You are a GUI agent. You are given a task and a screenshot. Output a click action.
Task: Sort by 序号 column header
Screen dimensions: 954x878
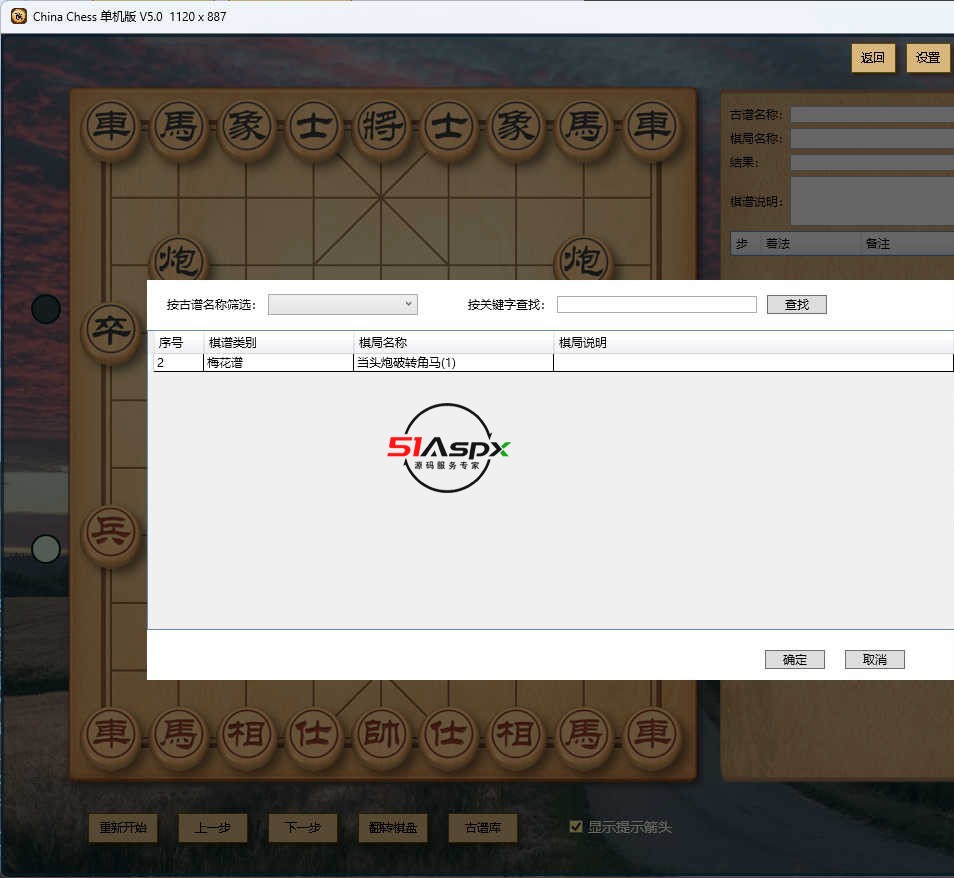click(178, 343)
